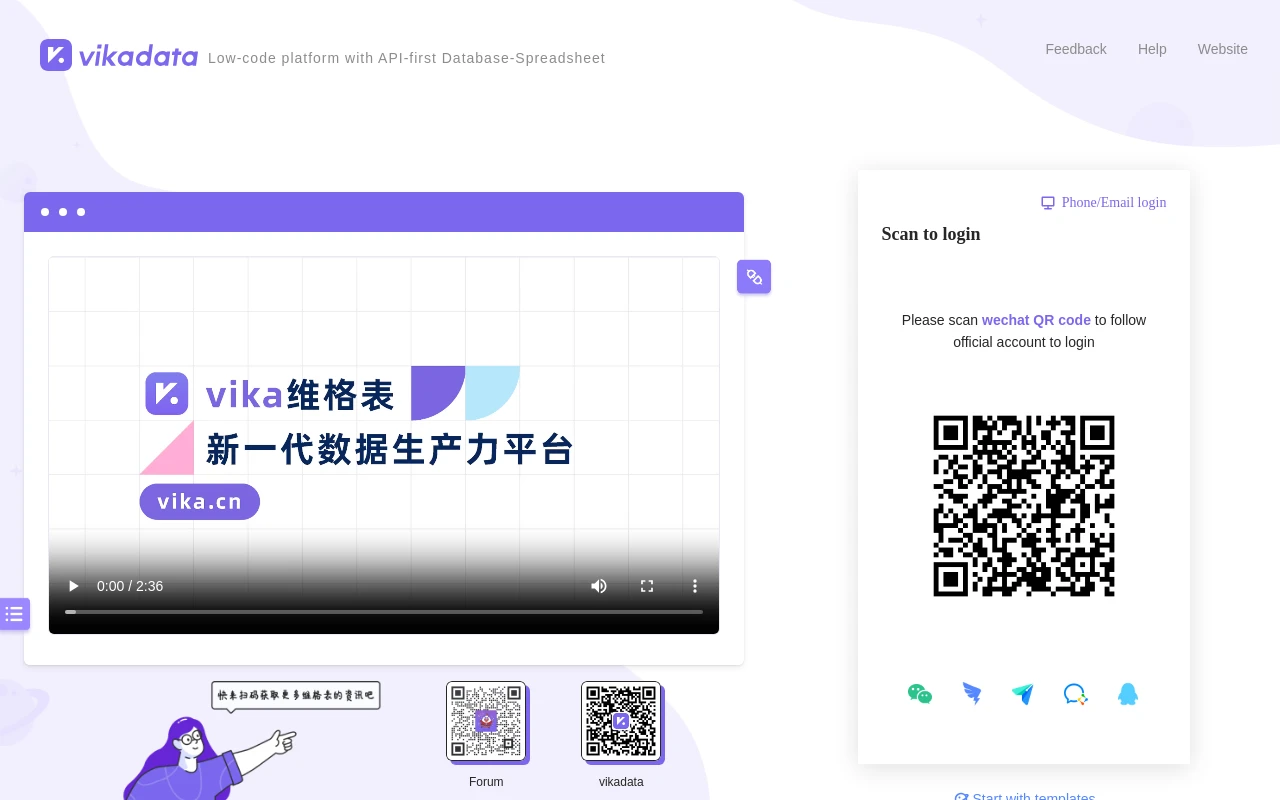
Task: Open the Help menu item
Action: pos(1151,49)
